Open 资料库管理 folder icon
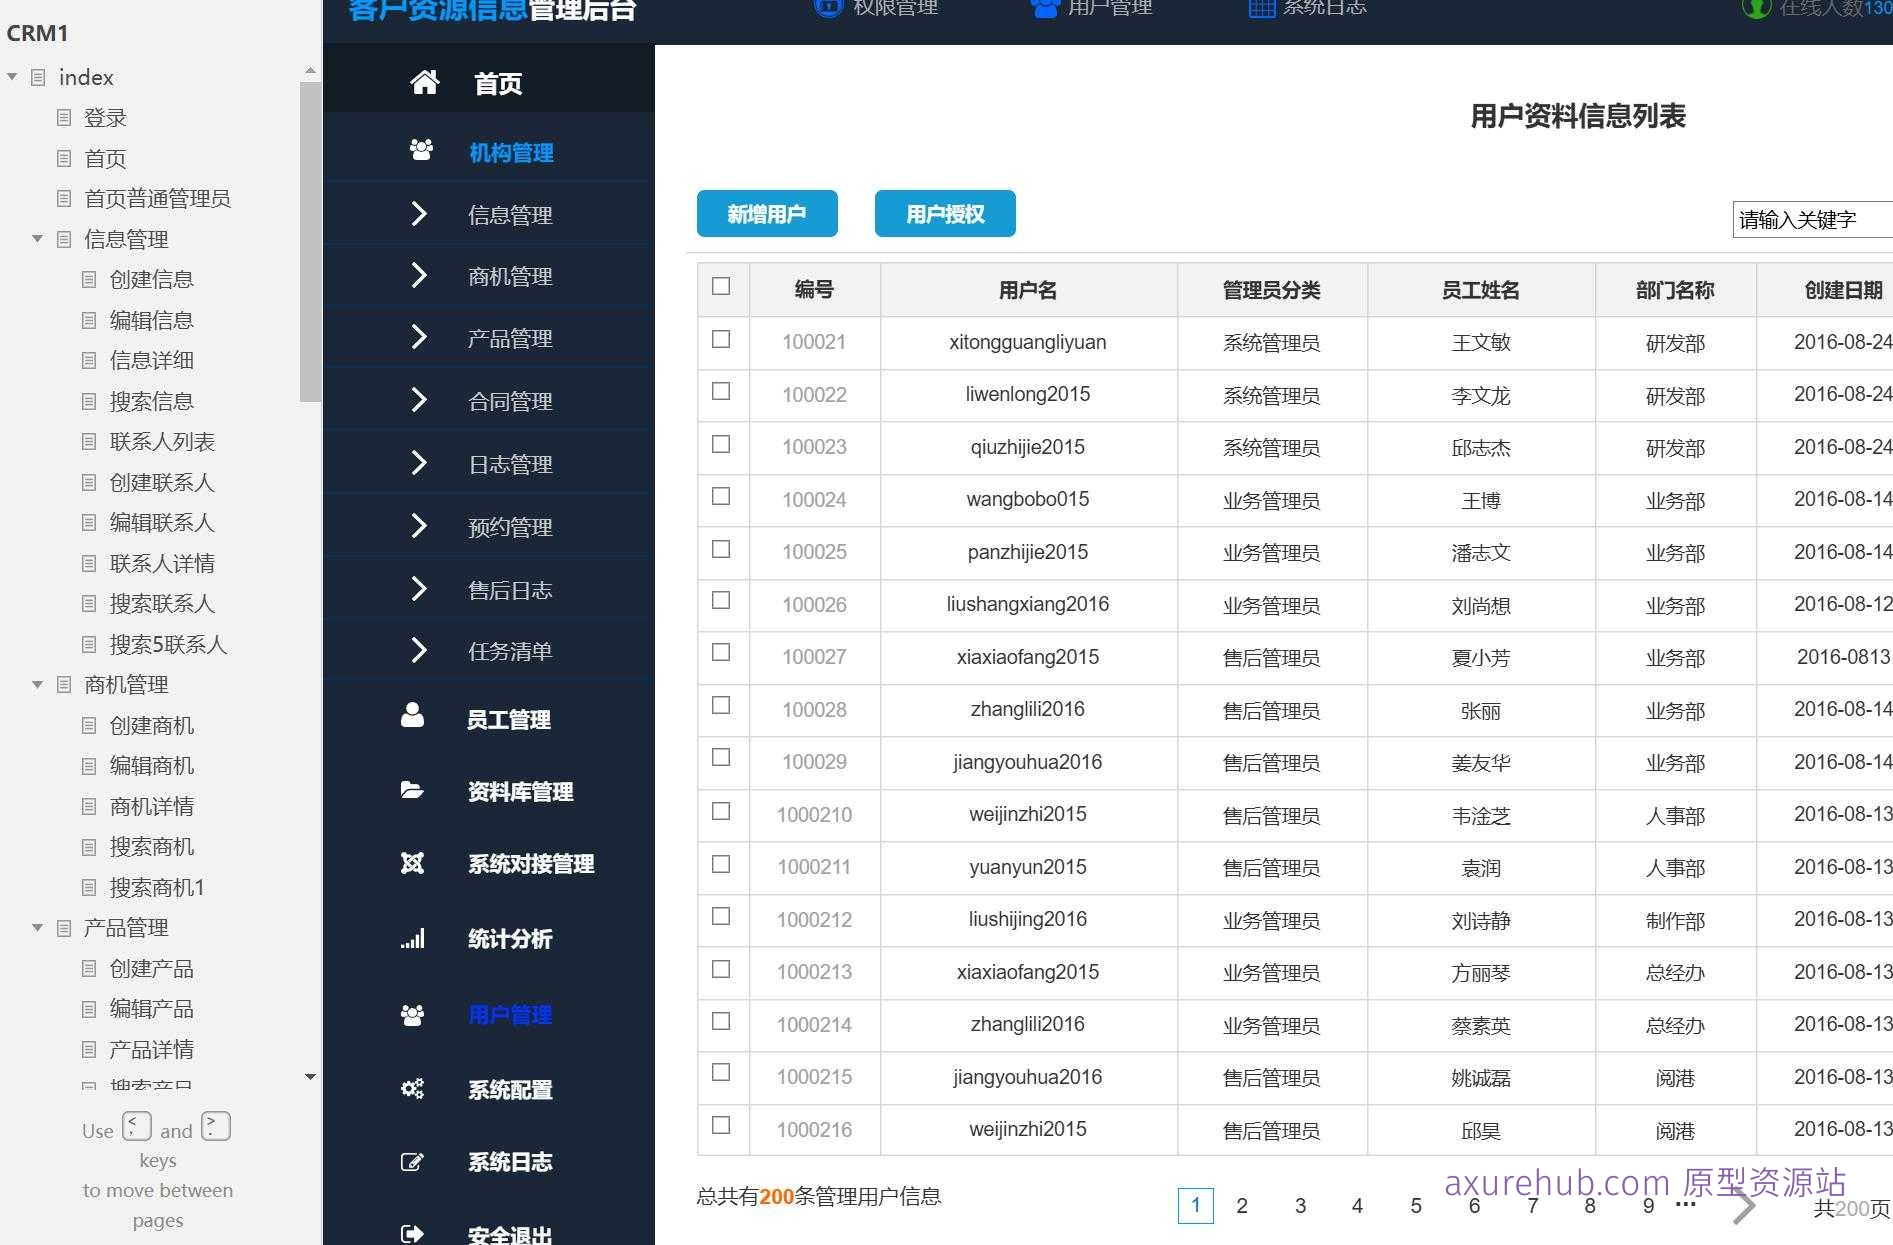Image resolution: width=1893 pixels, height=1245 pixels. tap(412, 790)
